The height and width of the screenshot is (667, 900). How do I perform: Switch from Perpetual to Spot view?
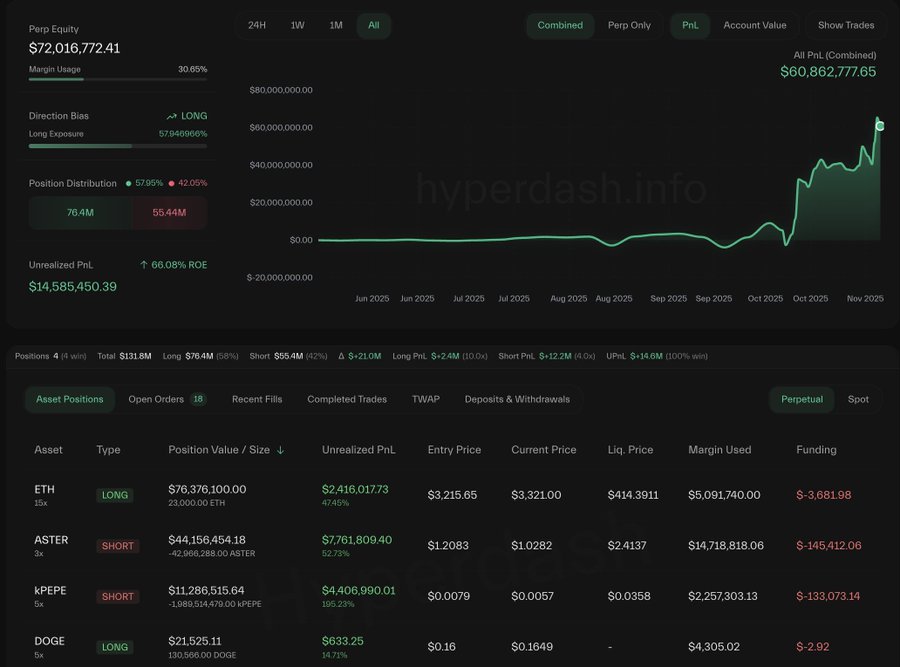(x=858, y=398)
